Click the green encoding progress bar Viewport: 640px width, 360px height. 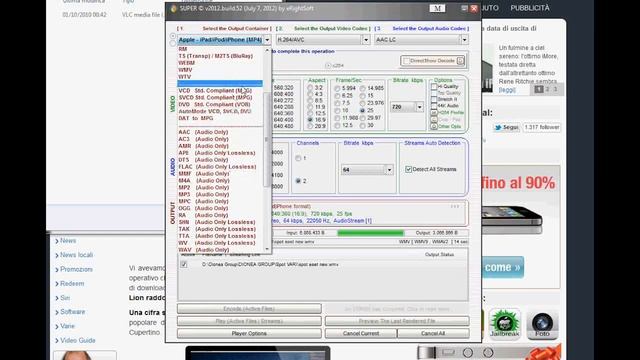[371, 233]
